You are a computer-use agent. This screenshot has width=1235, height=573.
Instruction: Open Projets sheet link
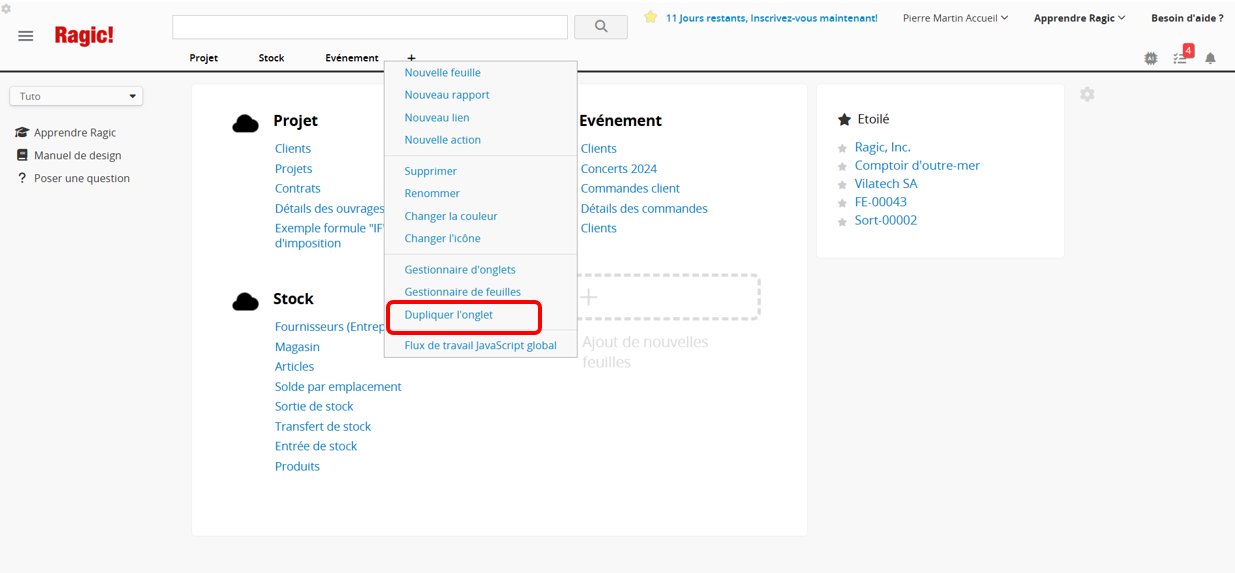293,169
